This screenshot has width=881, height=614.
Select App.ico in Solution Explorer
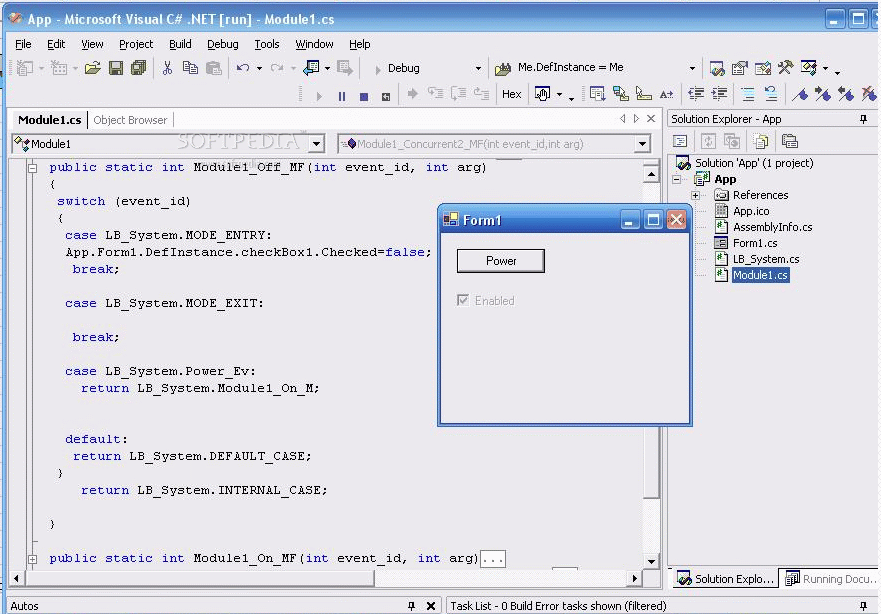tap(751, 211)
